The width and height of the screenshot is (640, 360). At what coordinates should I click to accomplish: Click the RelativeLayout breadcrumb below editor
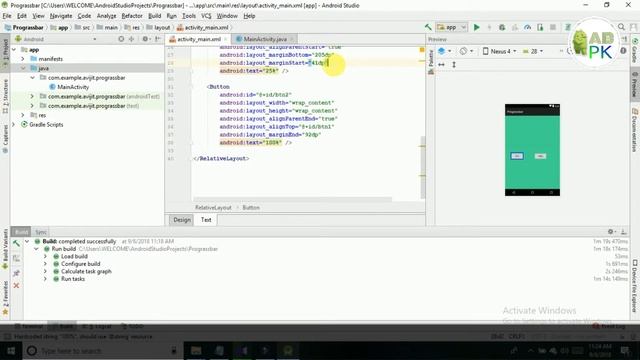(x=213, y=207)
